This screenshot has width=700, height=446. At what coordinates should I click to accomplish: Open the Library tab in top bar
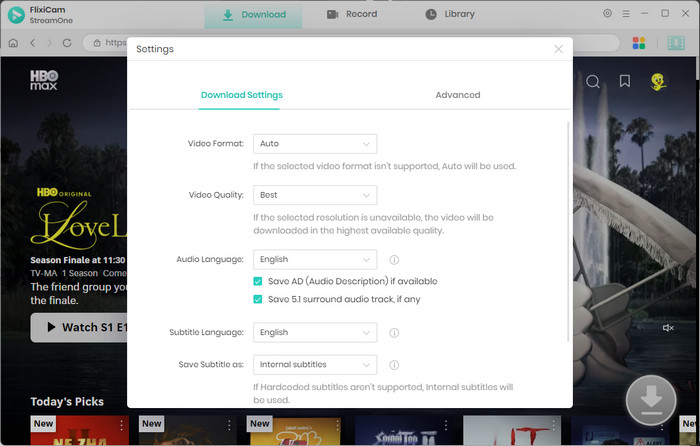450,14
